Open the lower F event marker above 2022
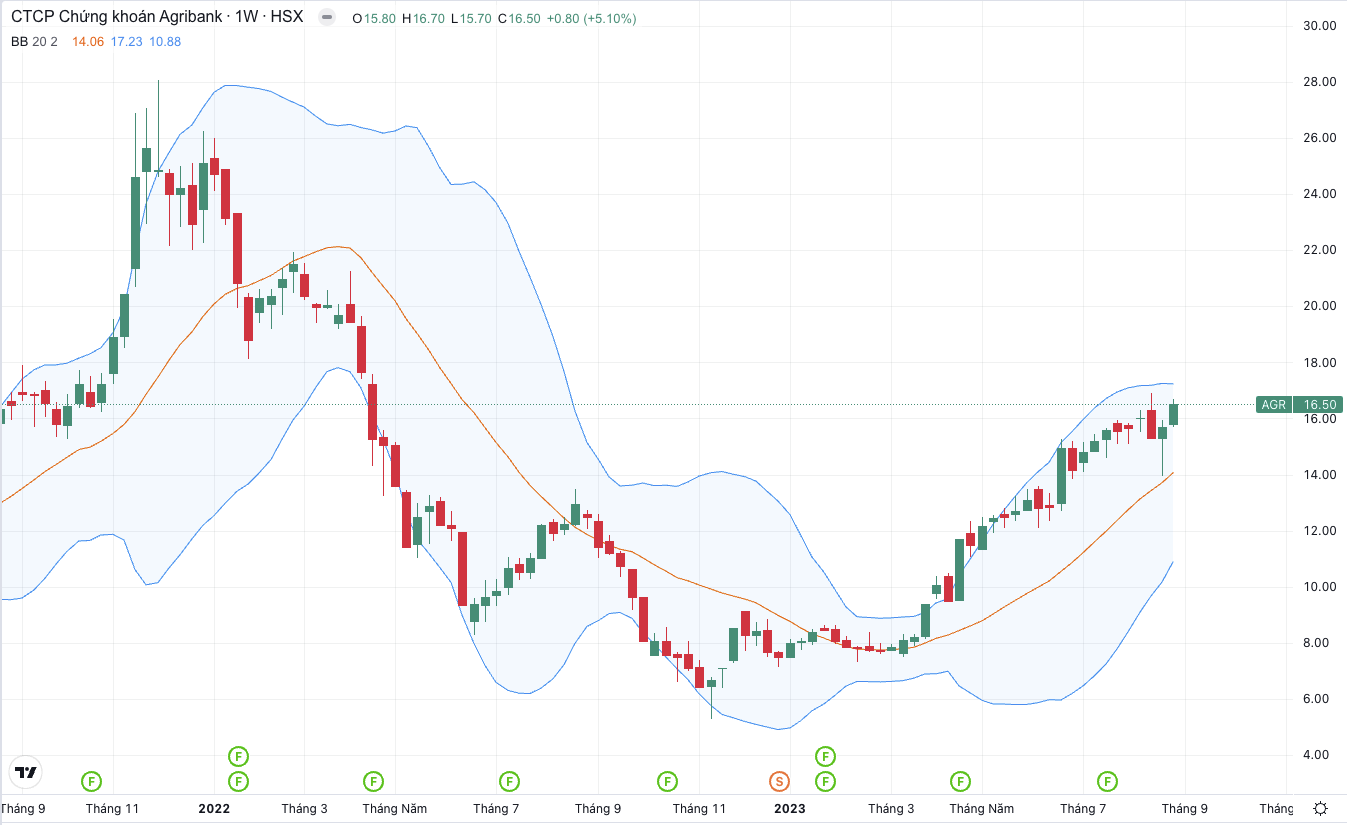 [x=238, y=780]
